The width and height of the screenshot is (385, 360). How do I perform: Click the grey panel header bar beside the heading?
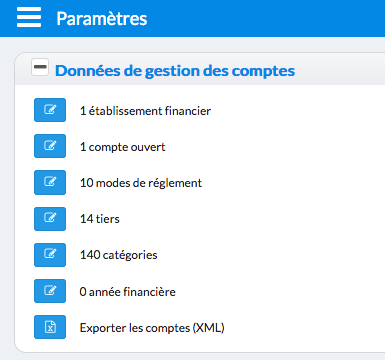(340, 69)
